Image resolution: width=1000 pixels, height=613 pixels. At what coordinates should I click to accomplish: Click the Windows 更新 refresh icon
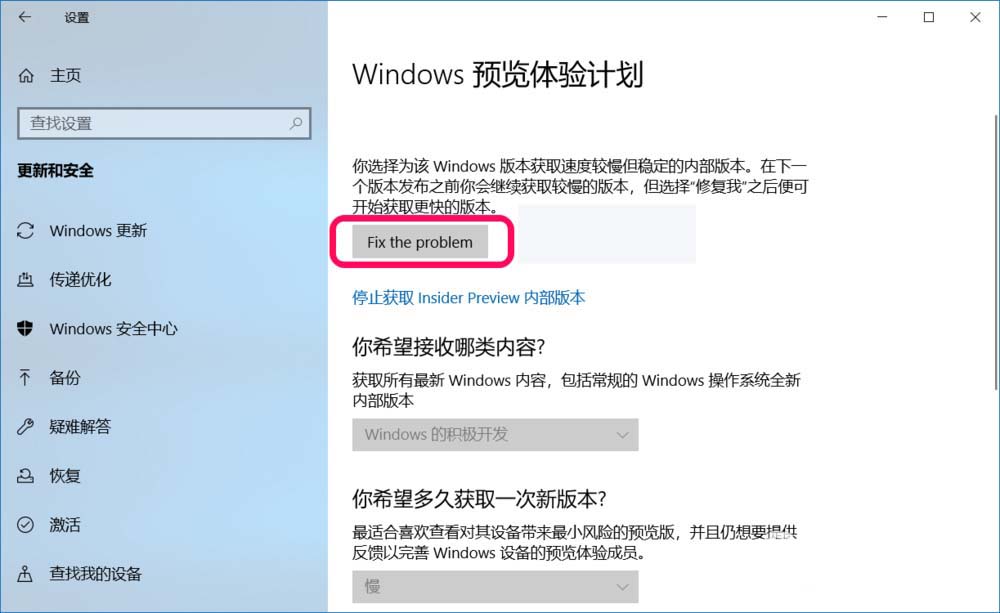coord(26,230)
